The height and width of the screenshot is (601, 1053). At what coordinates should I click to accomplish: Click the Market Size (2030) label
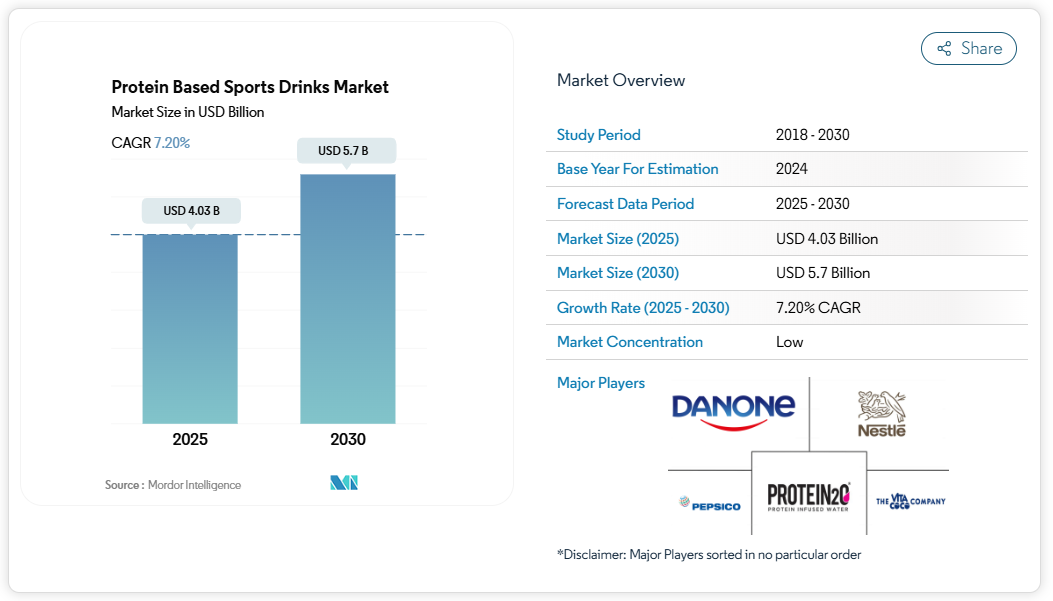617,273
